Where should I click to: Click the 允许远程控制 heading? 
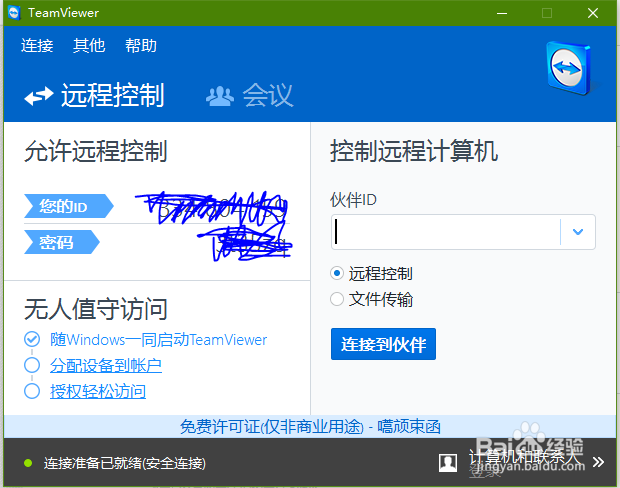[x=96, y=151]
